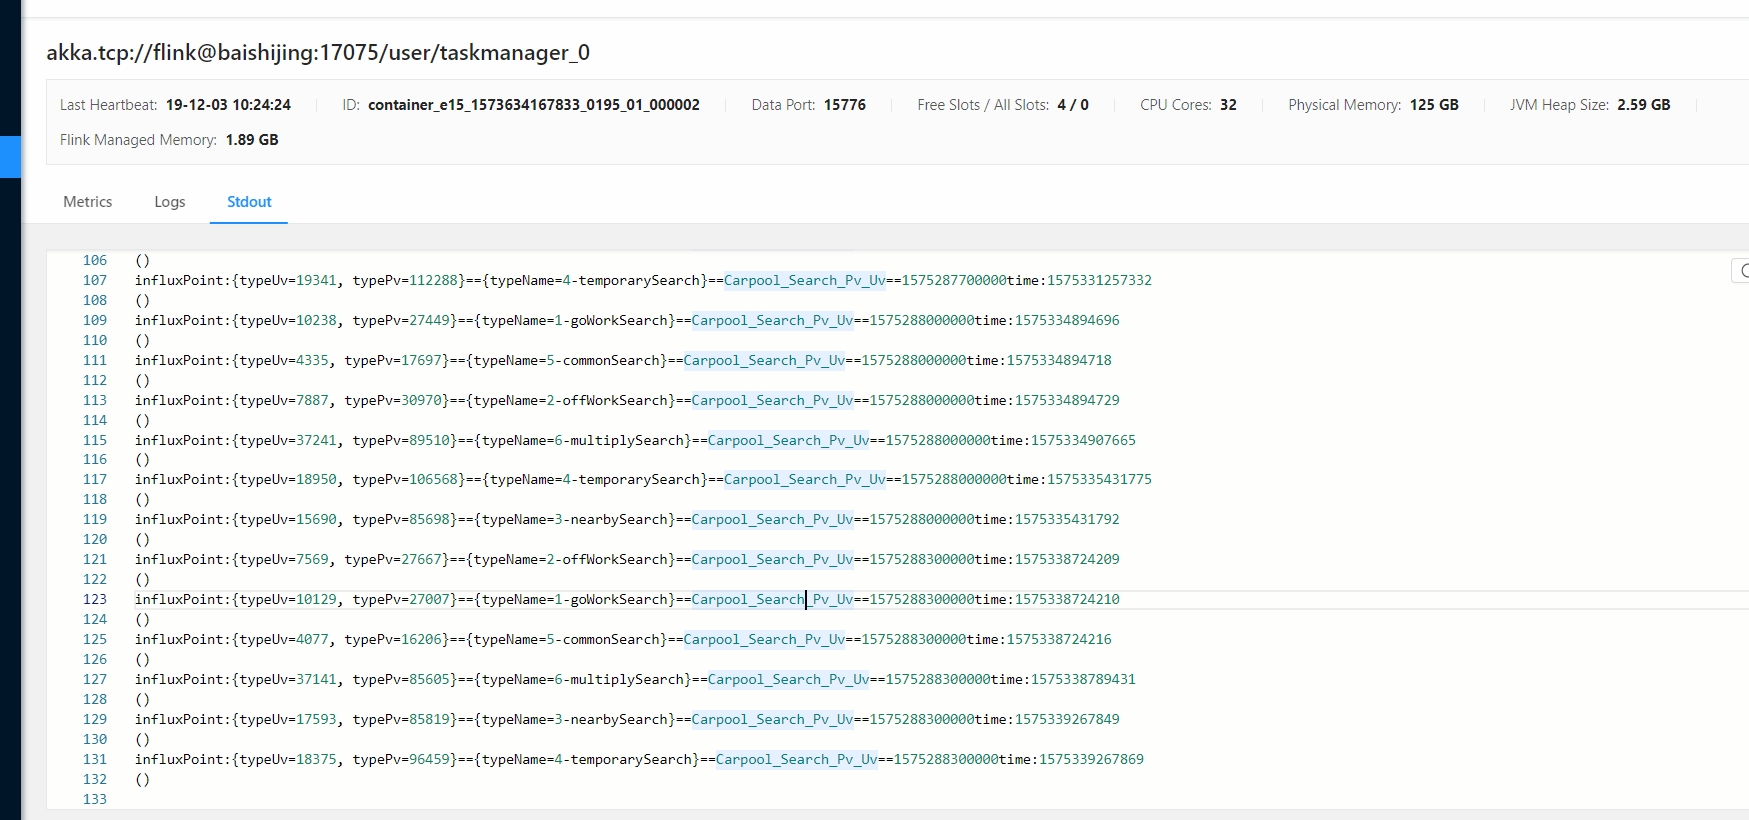Image resolution: width=1749 pixels, height=820 pixels.
Task: Click the Carpool_Search_Pv_Uv text on line 131
Action: (x=796, y=760)
